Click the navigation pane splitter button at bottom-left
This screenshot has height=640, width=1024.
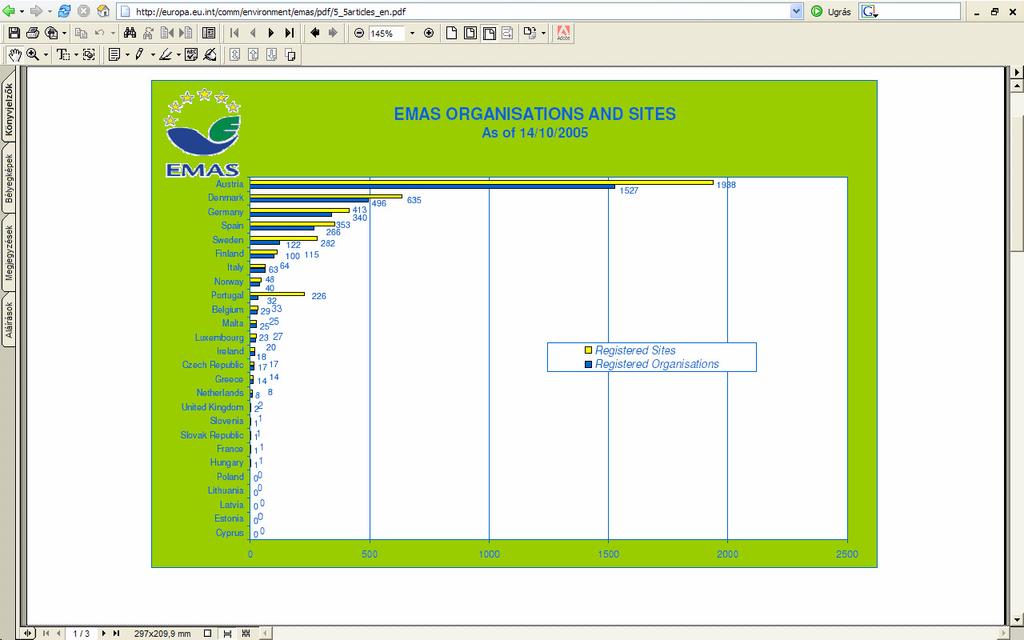[x=27, y=633]
